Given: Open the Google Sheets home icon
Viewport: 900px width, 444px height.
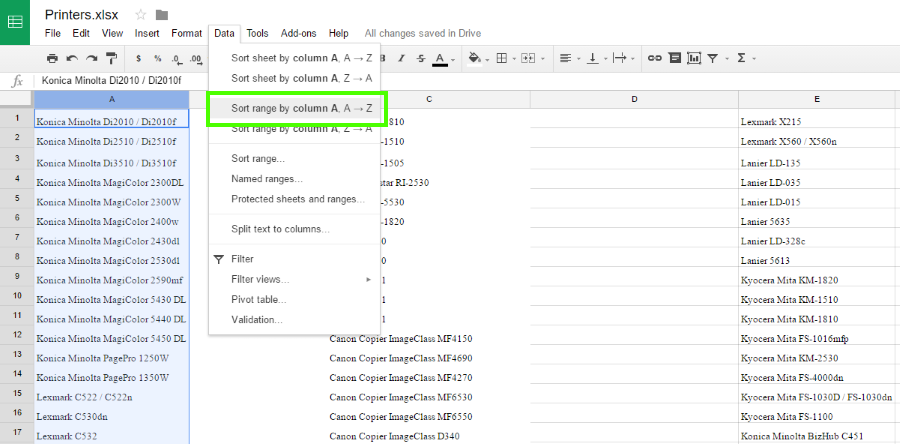Looking at the screenshot, I should pos(15,22).
